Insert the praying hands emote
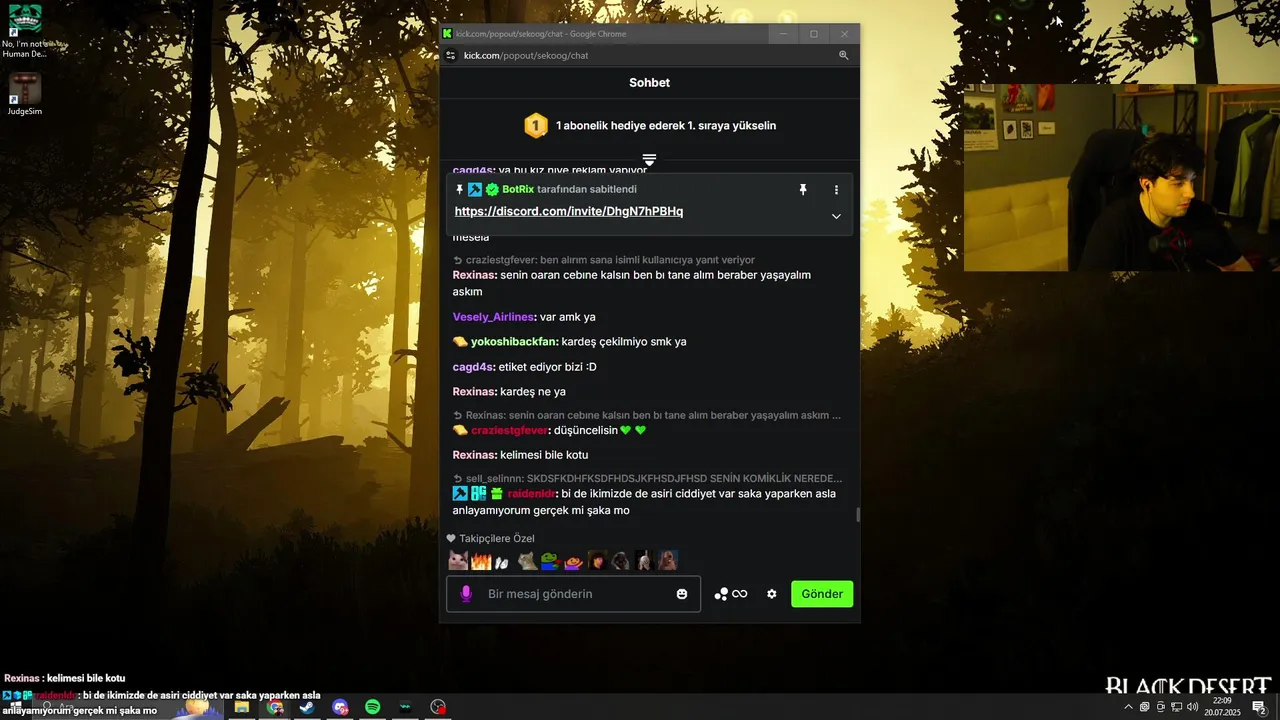Viewport: 1280px width, 720px height. click(x=503, y=562)
